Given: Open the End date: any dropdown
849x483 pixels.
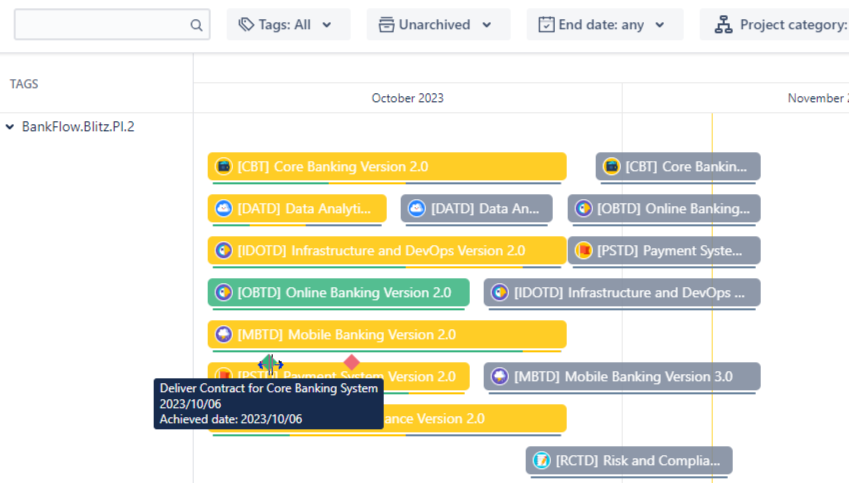Looking at the screenshot, I should 605,24.
